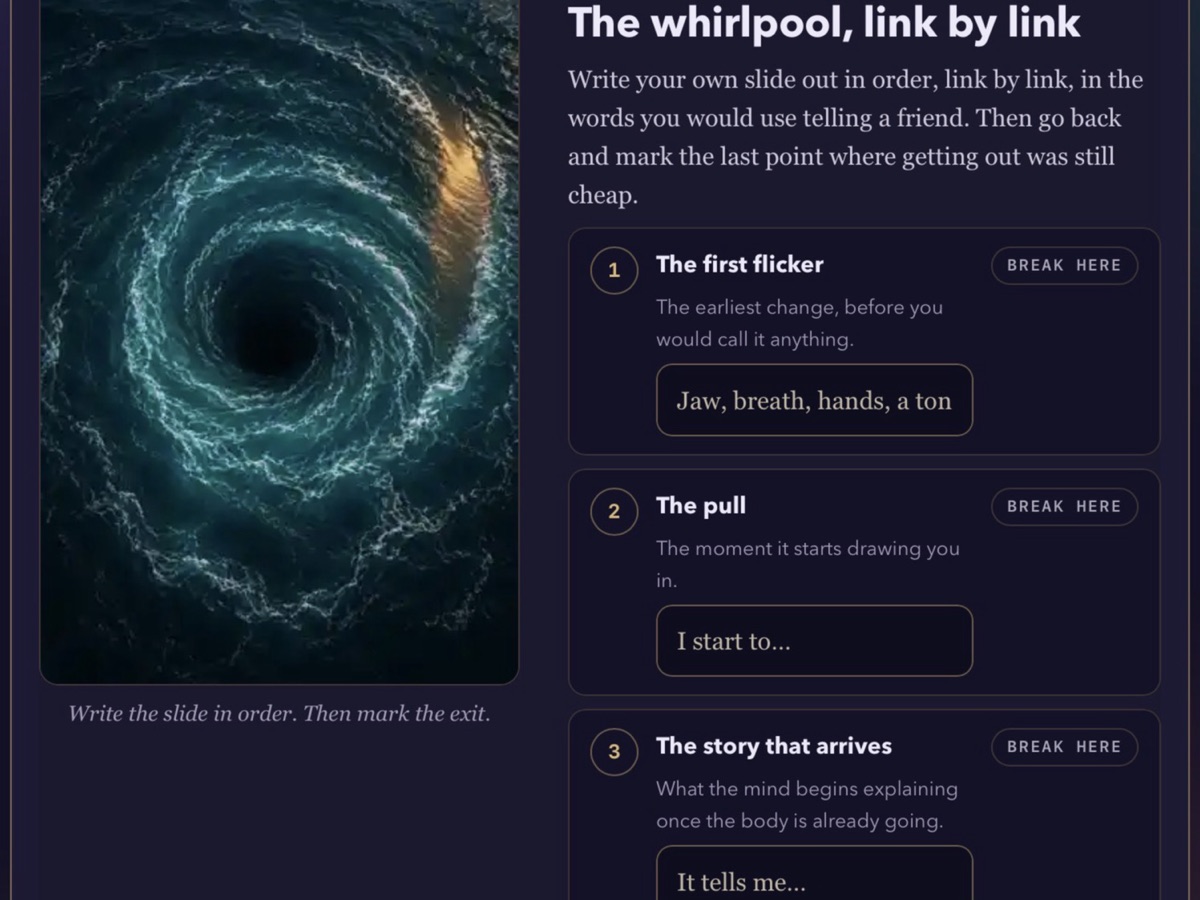Click the step 3 number badge
Viewport: 1200px width, 900px height.
614,753
